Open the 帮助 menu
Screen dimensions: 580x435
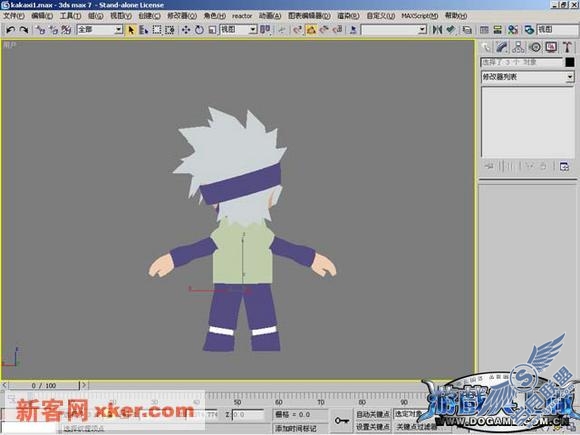point(456,16)
